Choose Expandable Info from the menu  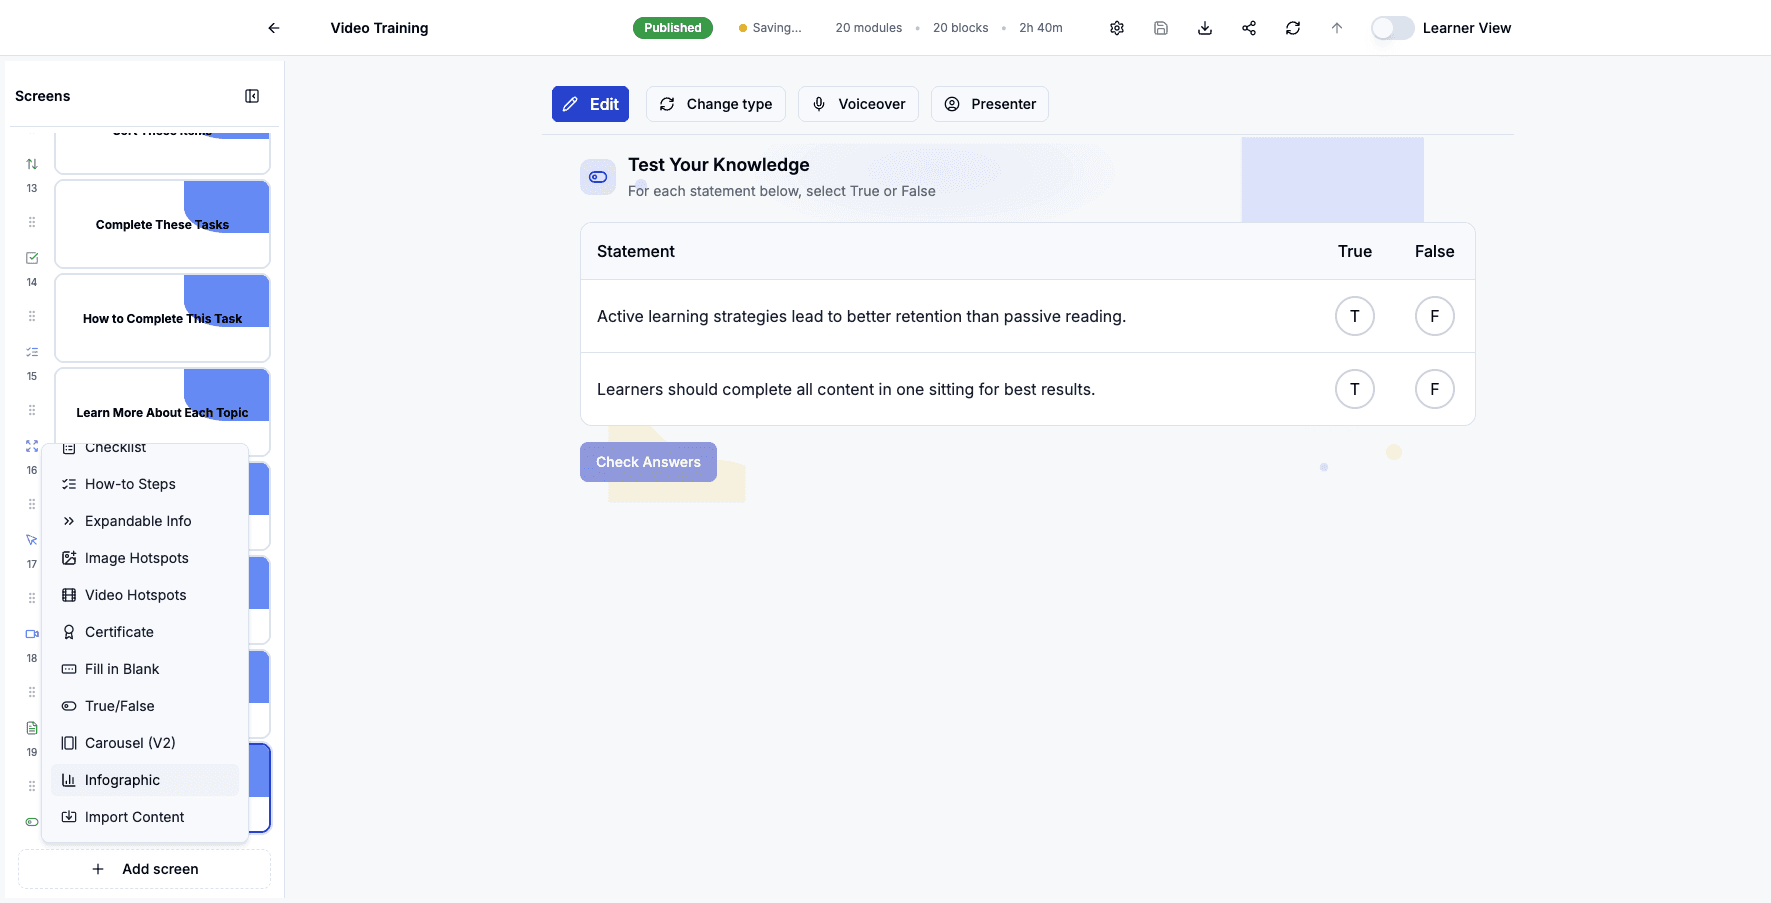(x=145, y=521)
